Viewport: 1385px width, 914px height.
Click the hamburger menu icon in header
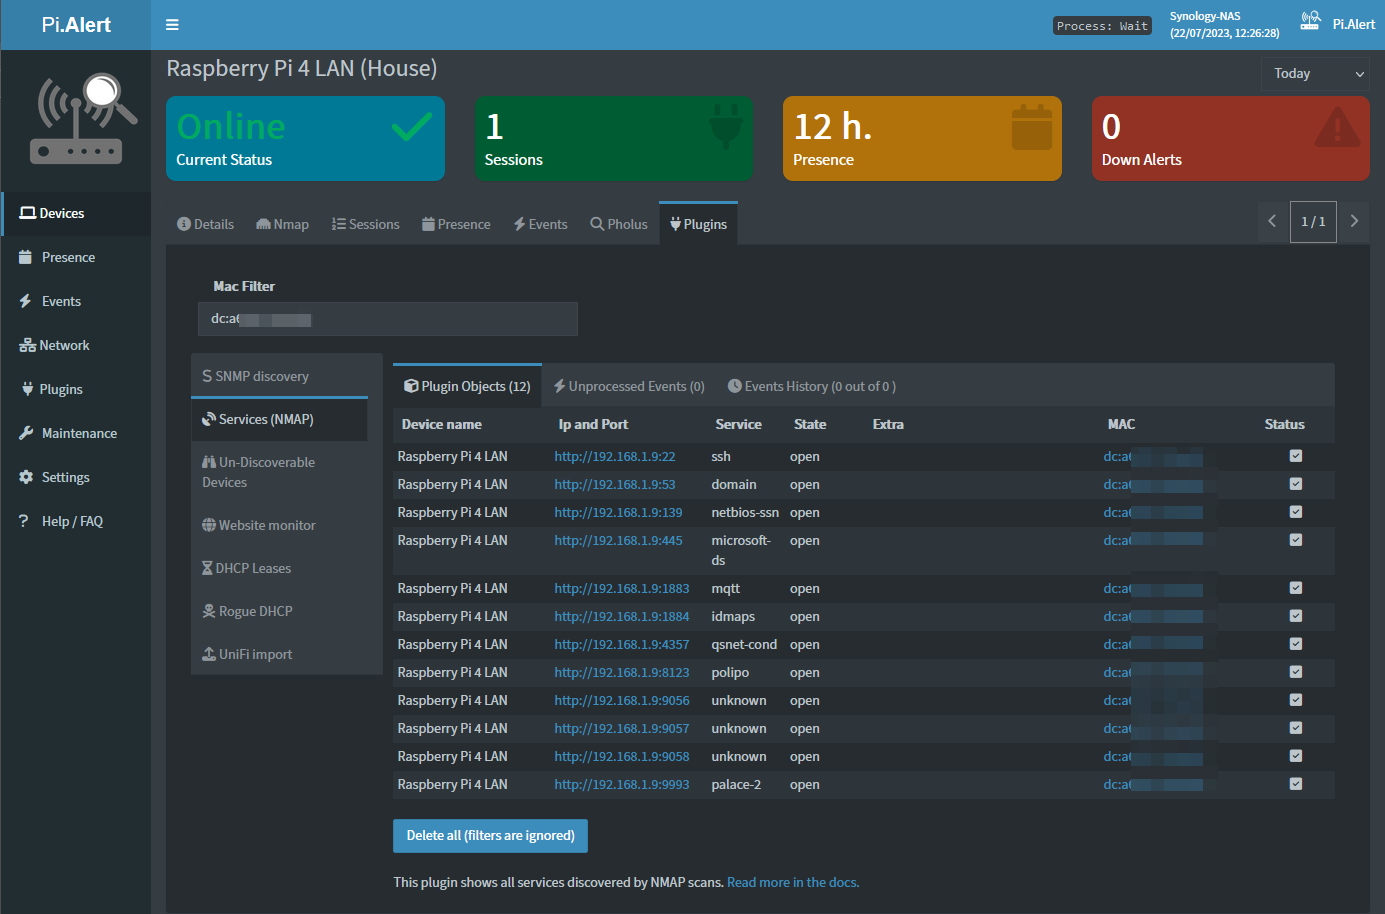(172, 25)
